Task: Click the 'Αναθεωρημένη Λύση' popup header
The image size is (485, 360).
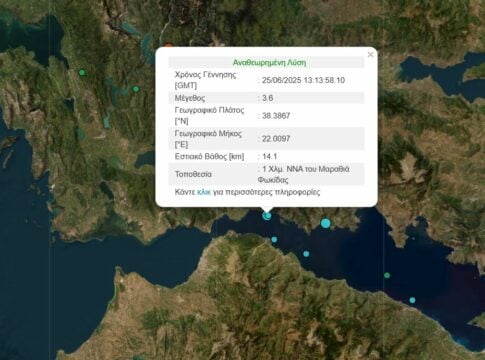Action: 269,63
